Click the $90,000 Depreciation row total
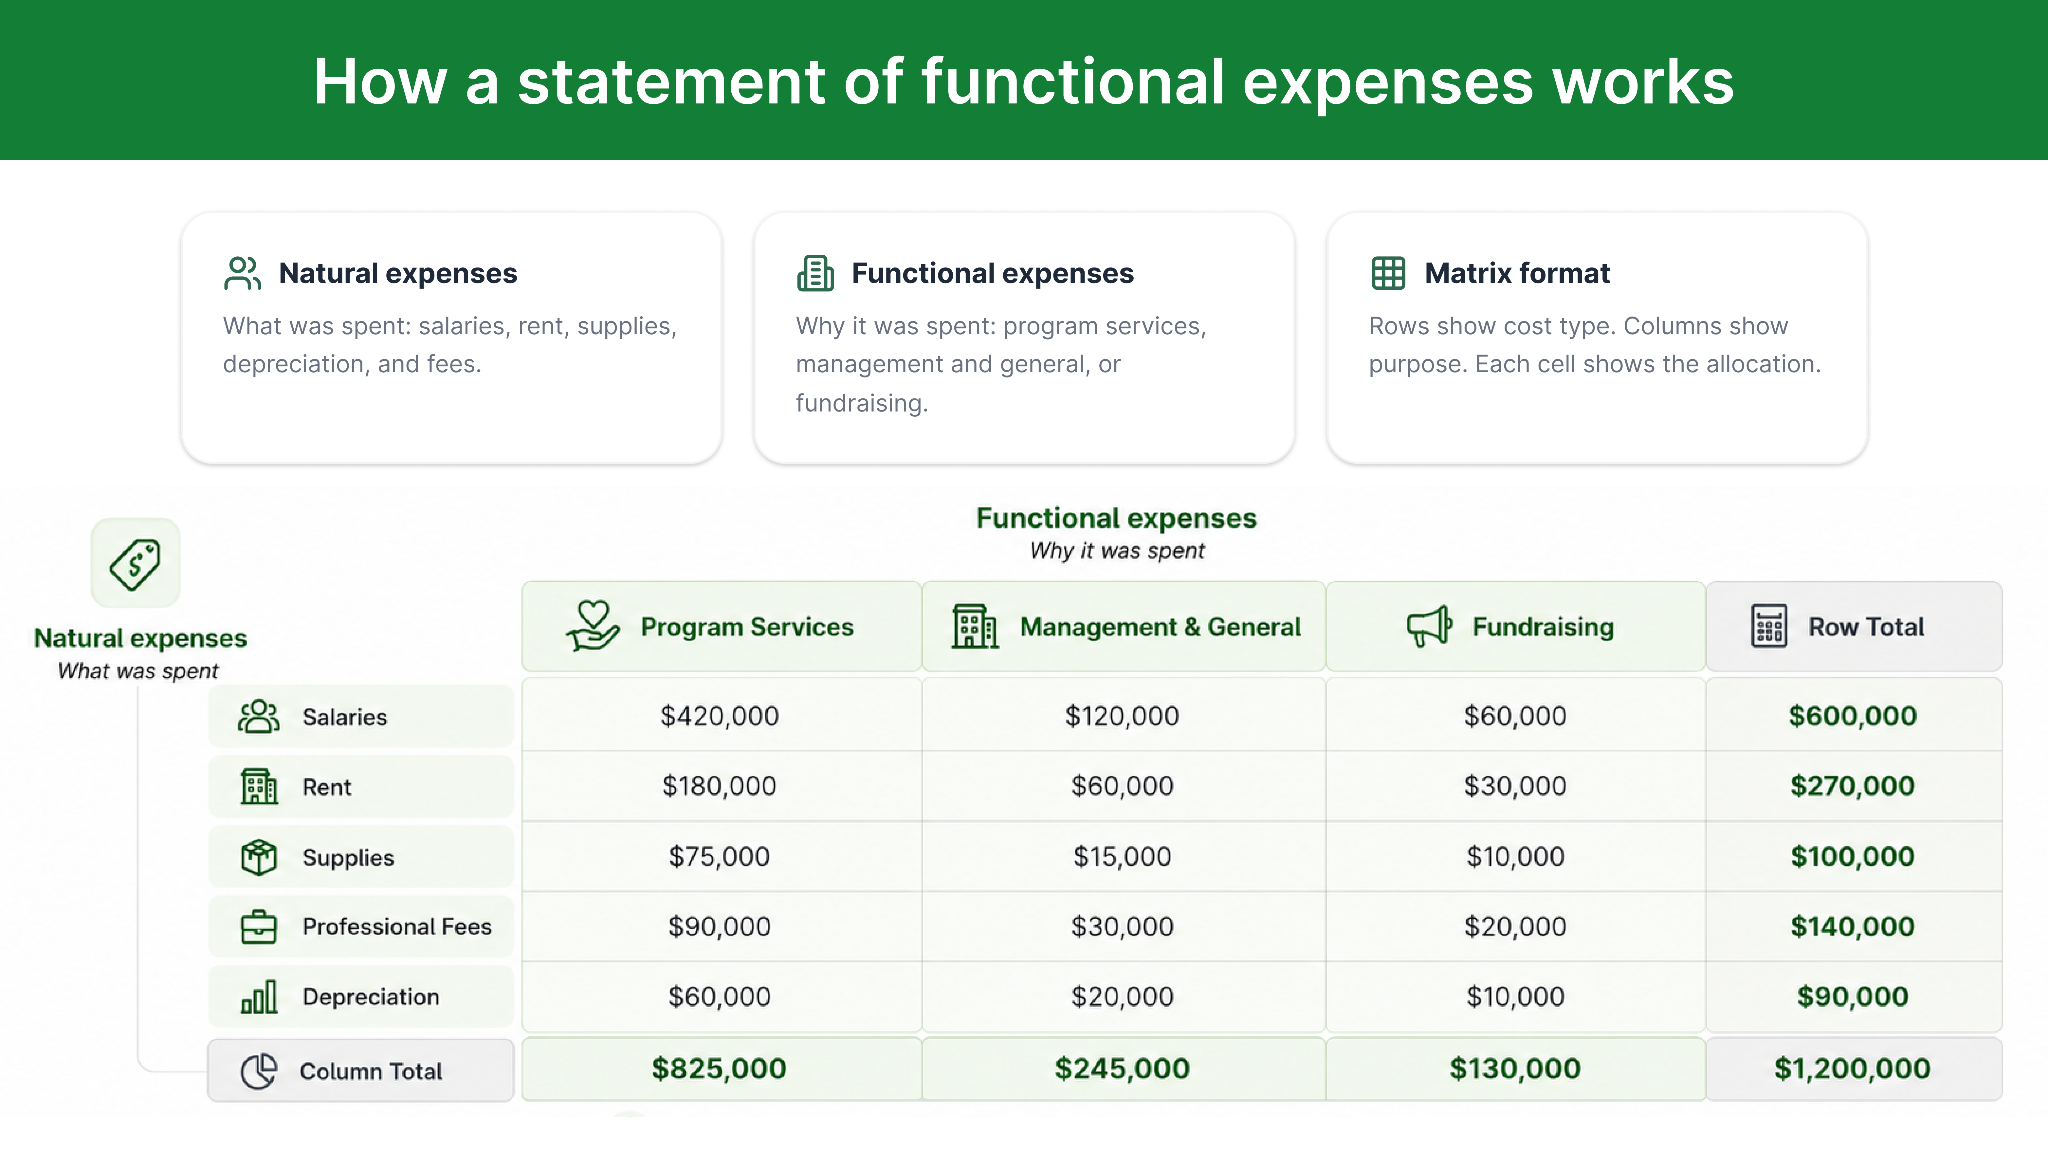Screen dimensions: 2048x1154 [1853, 997]
